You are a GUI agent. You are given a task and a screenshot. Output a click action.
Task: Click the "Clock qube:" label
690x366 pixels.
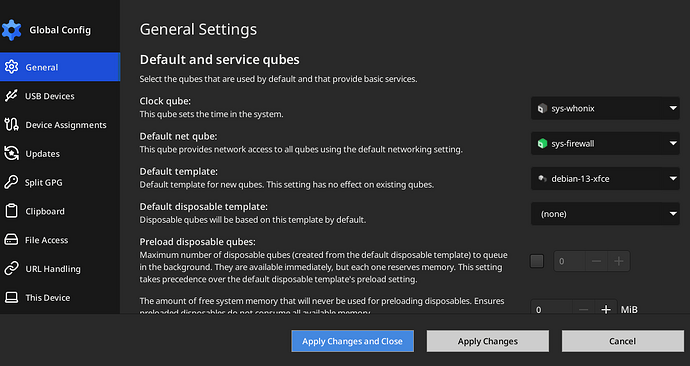[165, 101]
